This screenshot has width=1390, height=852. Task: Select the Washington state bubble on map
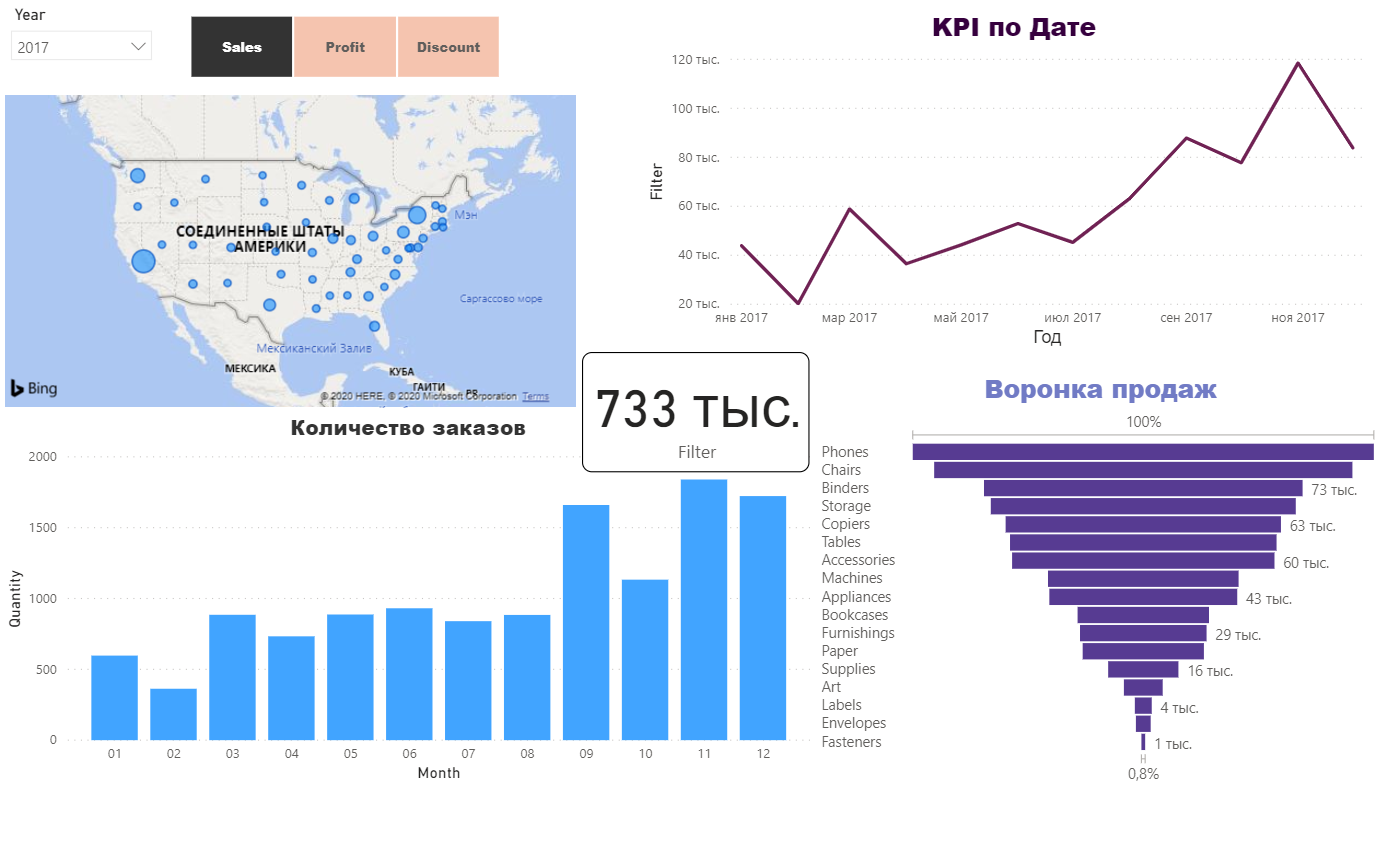pos(137,176)
